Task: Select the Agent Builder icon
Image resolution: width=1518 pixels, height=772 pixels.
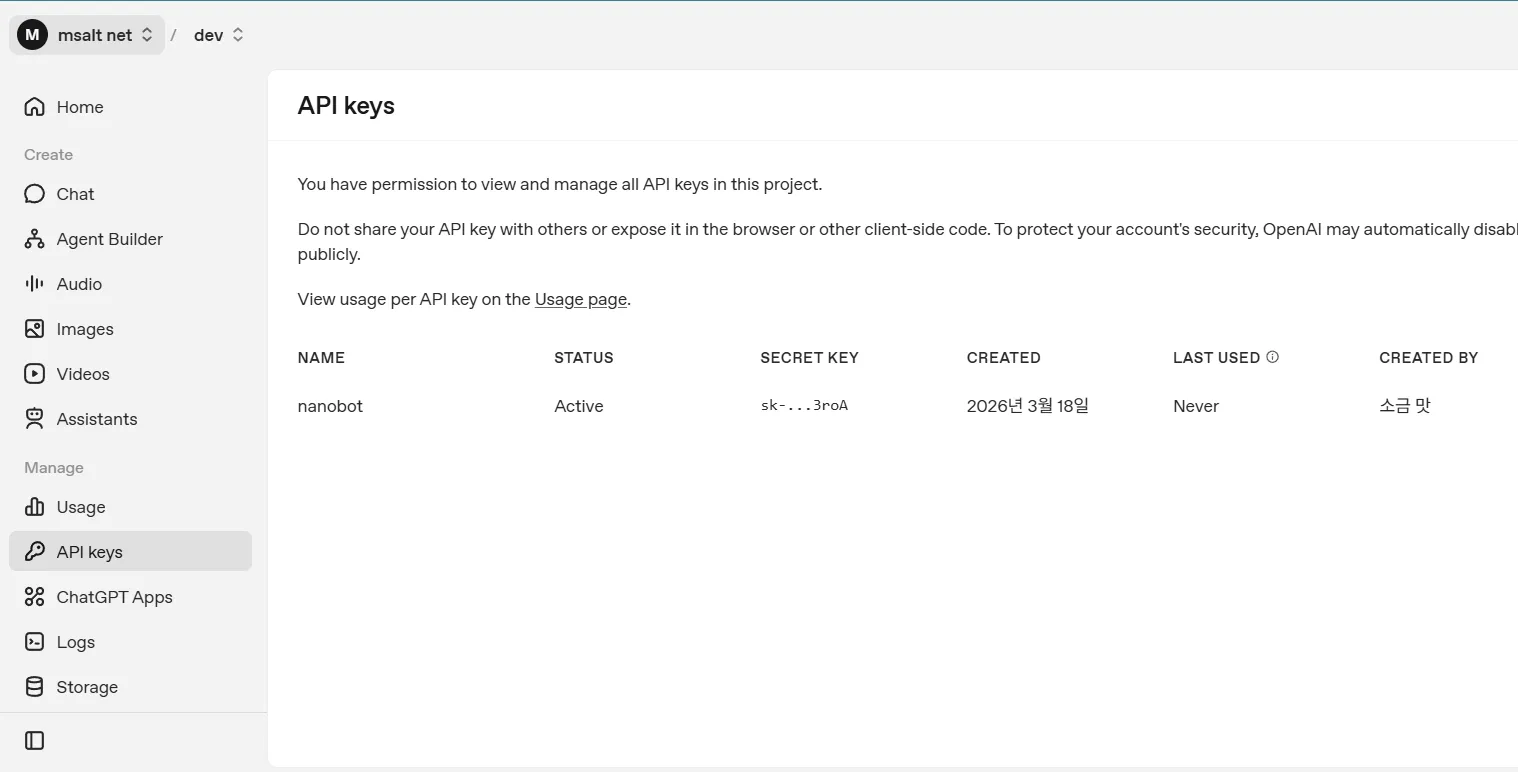Action: point(35,239)
